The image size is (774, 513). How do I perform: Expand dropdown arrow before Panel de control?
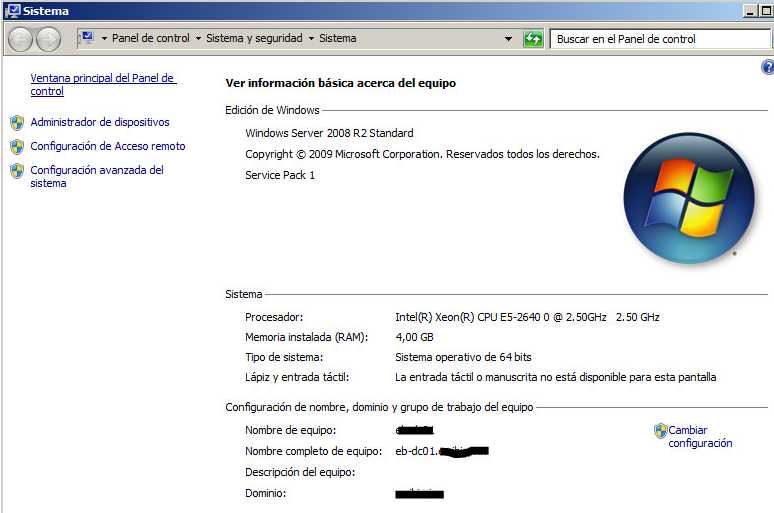[x=104, y=39]
